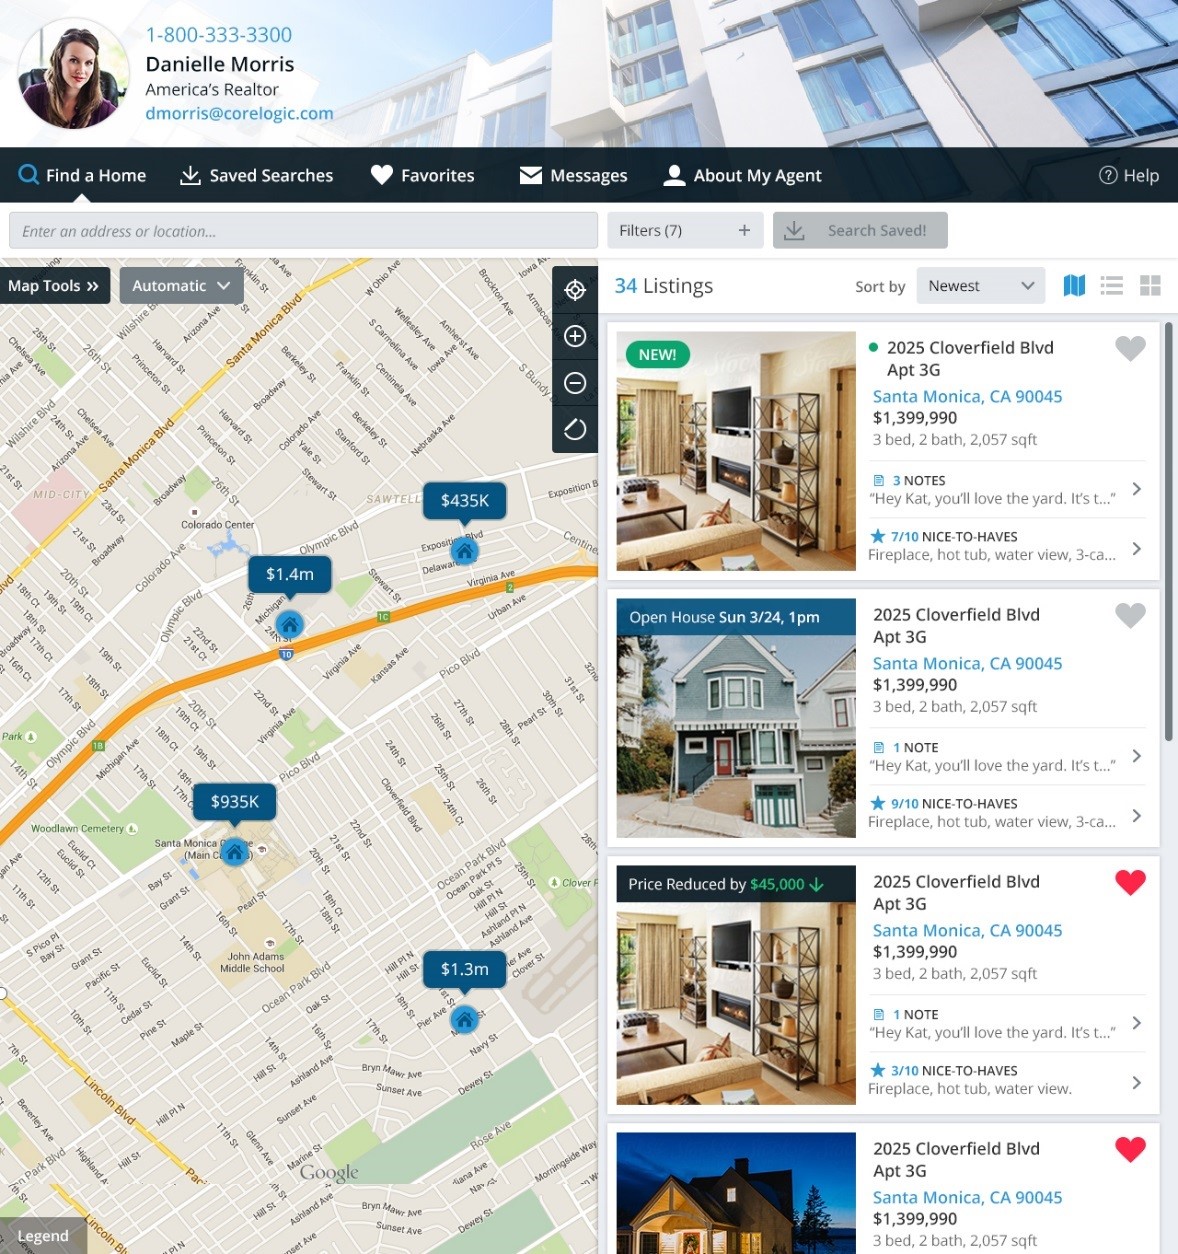Open the Sort by Newest dropdown
1178x1254 pixels.
[980, 286]
